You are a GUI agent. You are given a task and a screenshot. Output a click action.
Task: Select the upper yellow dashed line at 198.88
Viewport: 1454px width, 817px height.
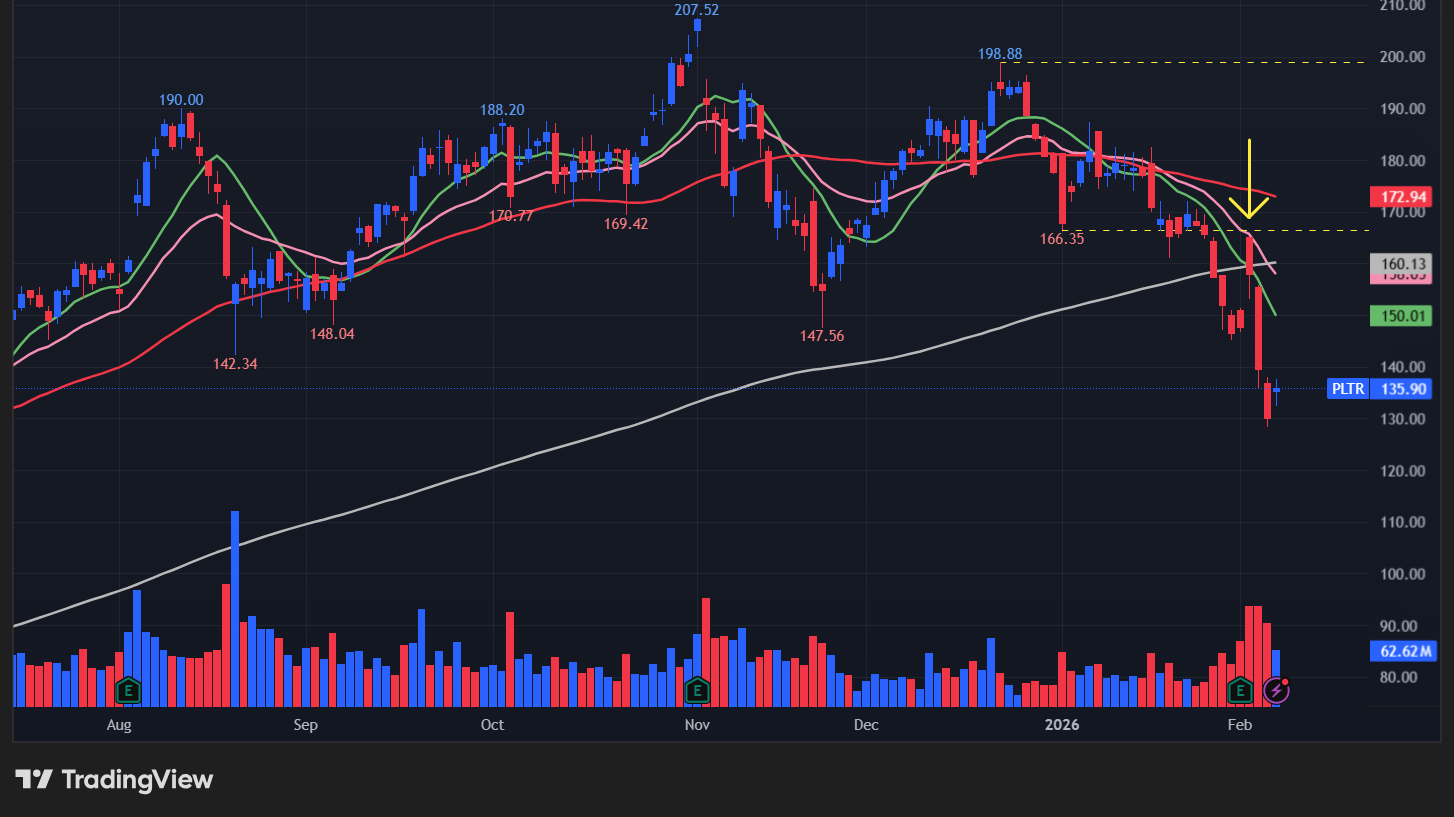(x=1180, y=63)
